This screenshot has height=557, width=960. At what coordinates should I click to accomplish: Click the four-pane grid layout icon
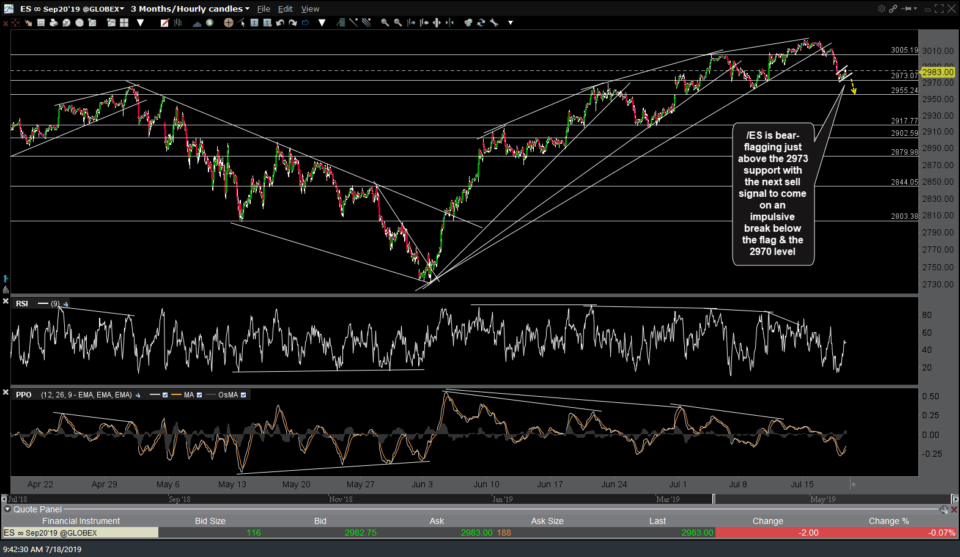point(124,23)
